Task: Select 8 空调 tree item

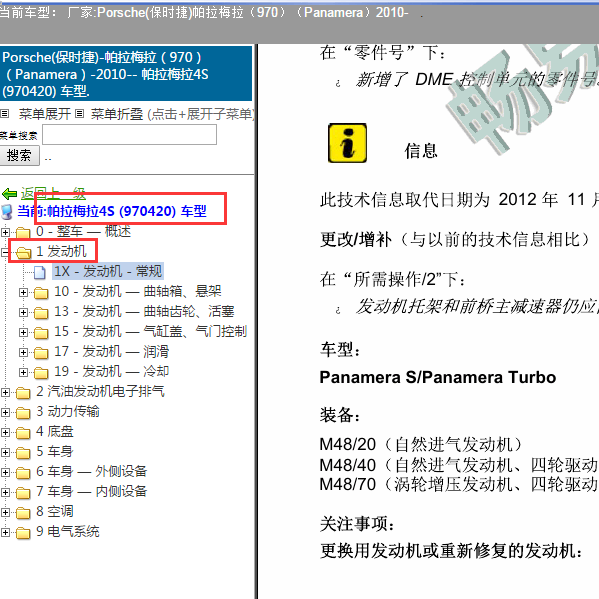Action: coord(55,512)
